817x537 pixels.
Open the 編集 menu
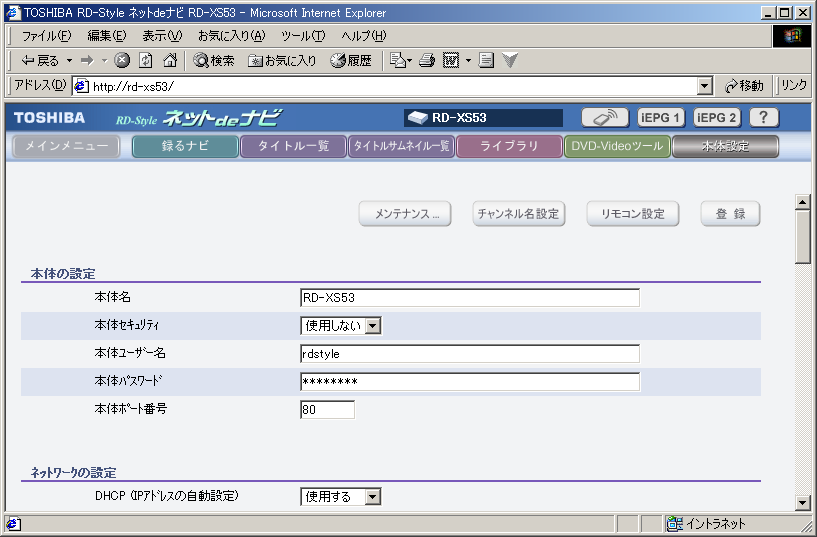point(107,36)
